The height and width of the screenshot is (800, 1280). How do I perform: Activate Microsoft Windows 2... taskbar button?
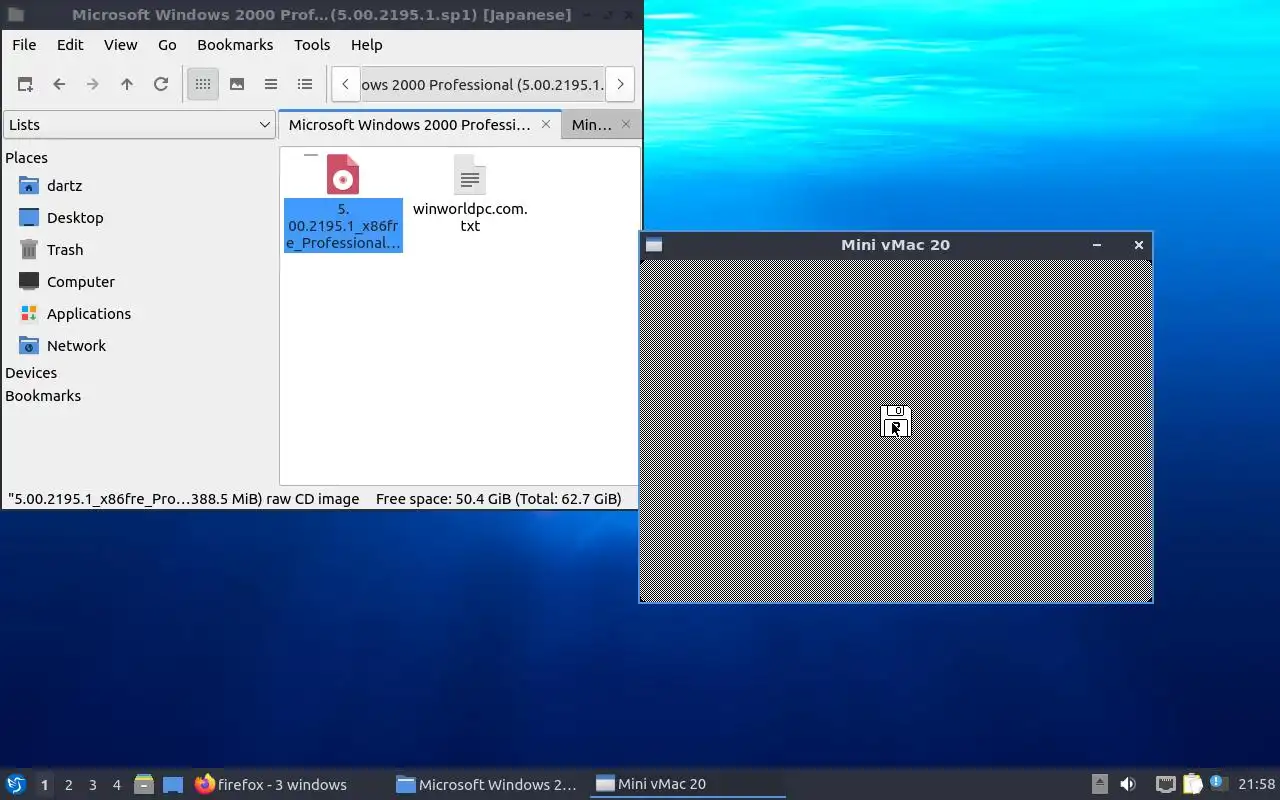pyautogui.click(x=487, y=784)
